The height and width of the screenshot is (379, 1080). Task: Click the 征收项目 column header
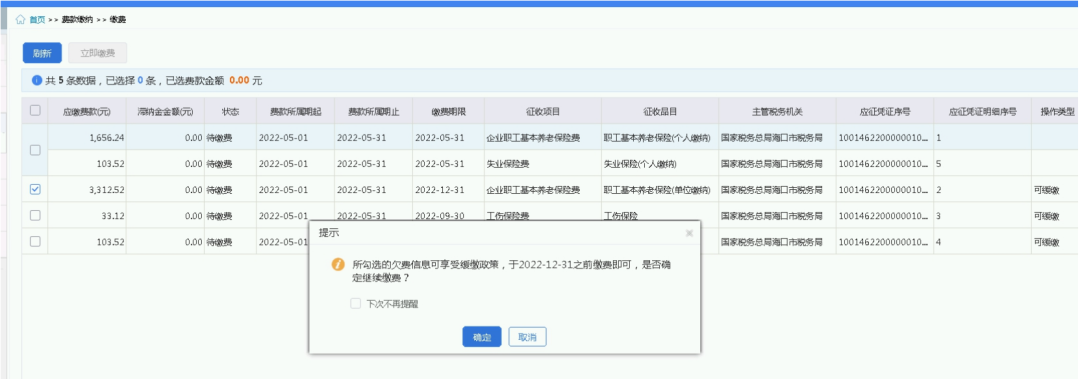point(543,111)
